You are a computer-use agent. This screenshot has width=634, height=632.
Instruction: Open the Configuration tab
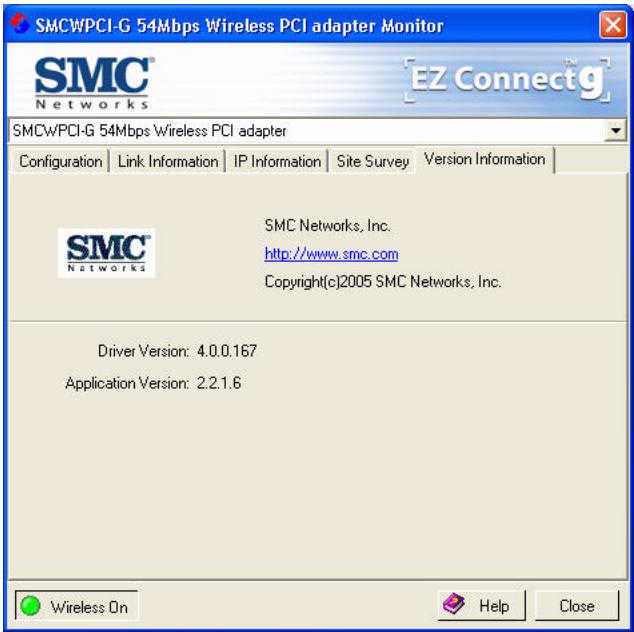point(60,162)
